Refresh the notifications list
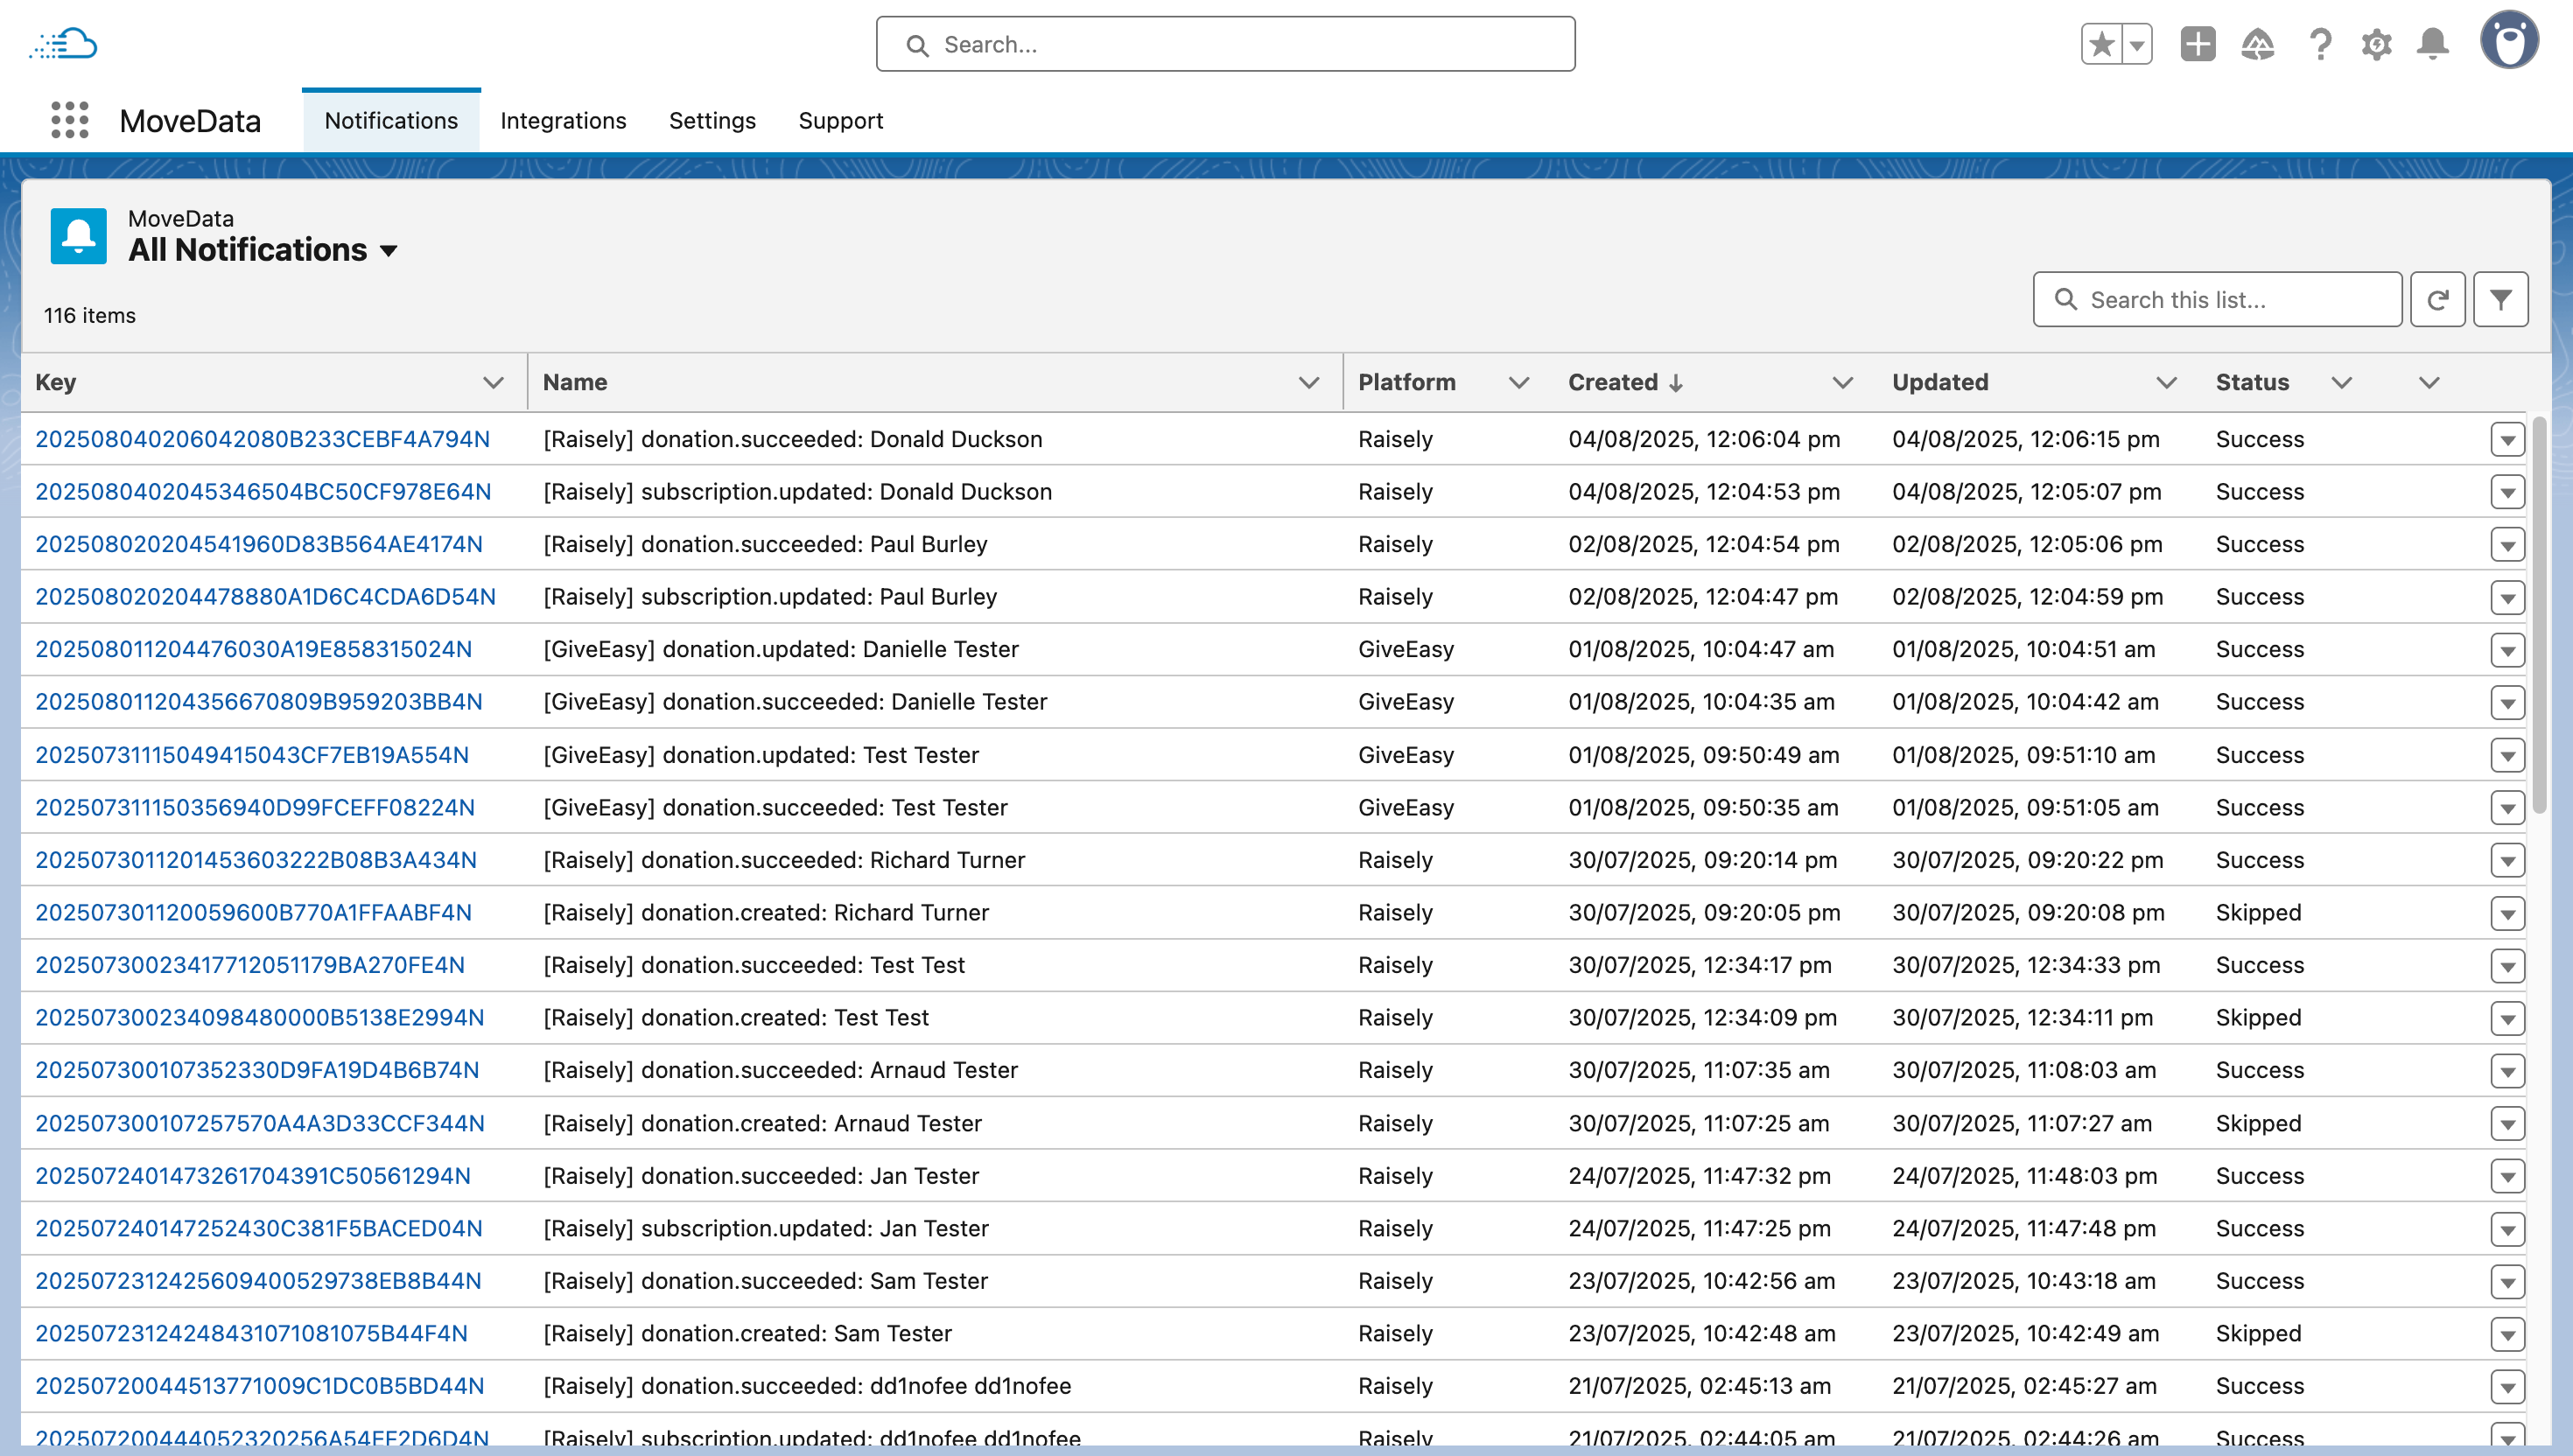 (x=2437, y=300)
